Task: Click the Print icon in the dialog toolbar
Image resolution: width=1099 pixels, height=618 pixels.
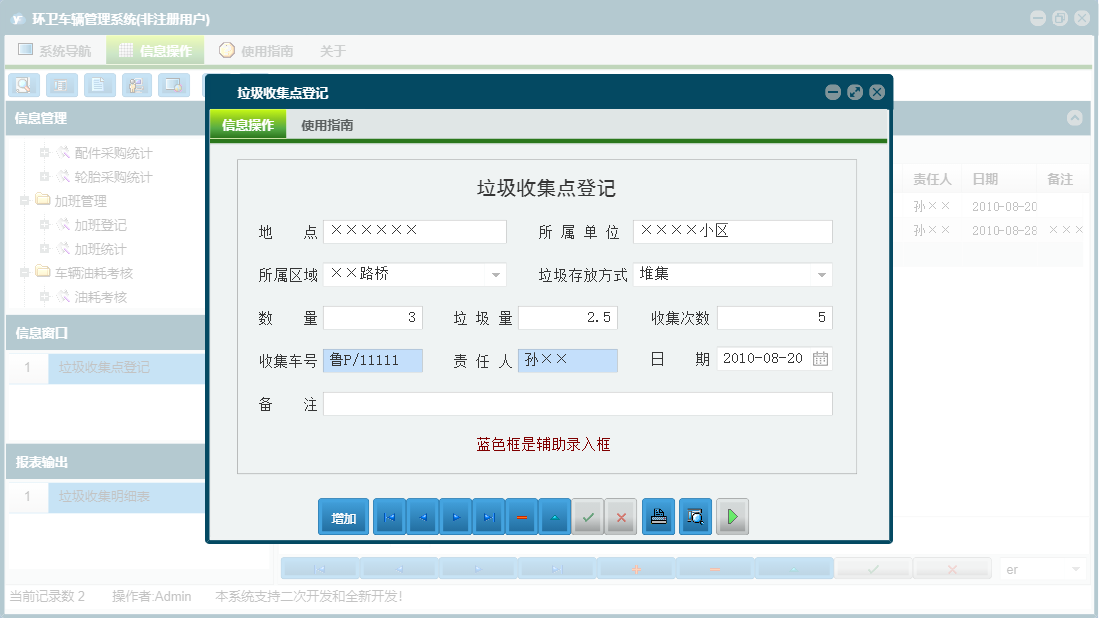Action: pyautogui.click(x=658, y=517)
